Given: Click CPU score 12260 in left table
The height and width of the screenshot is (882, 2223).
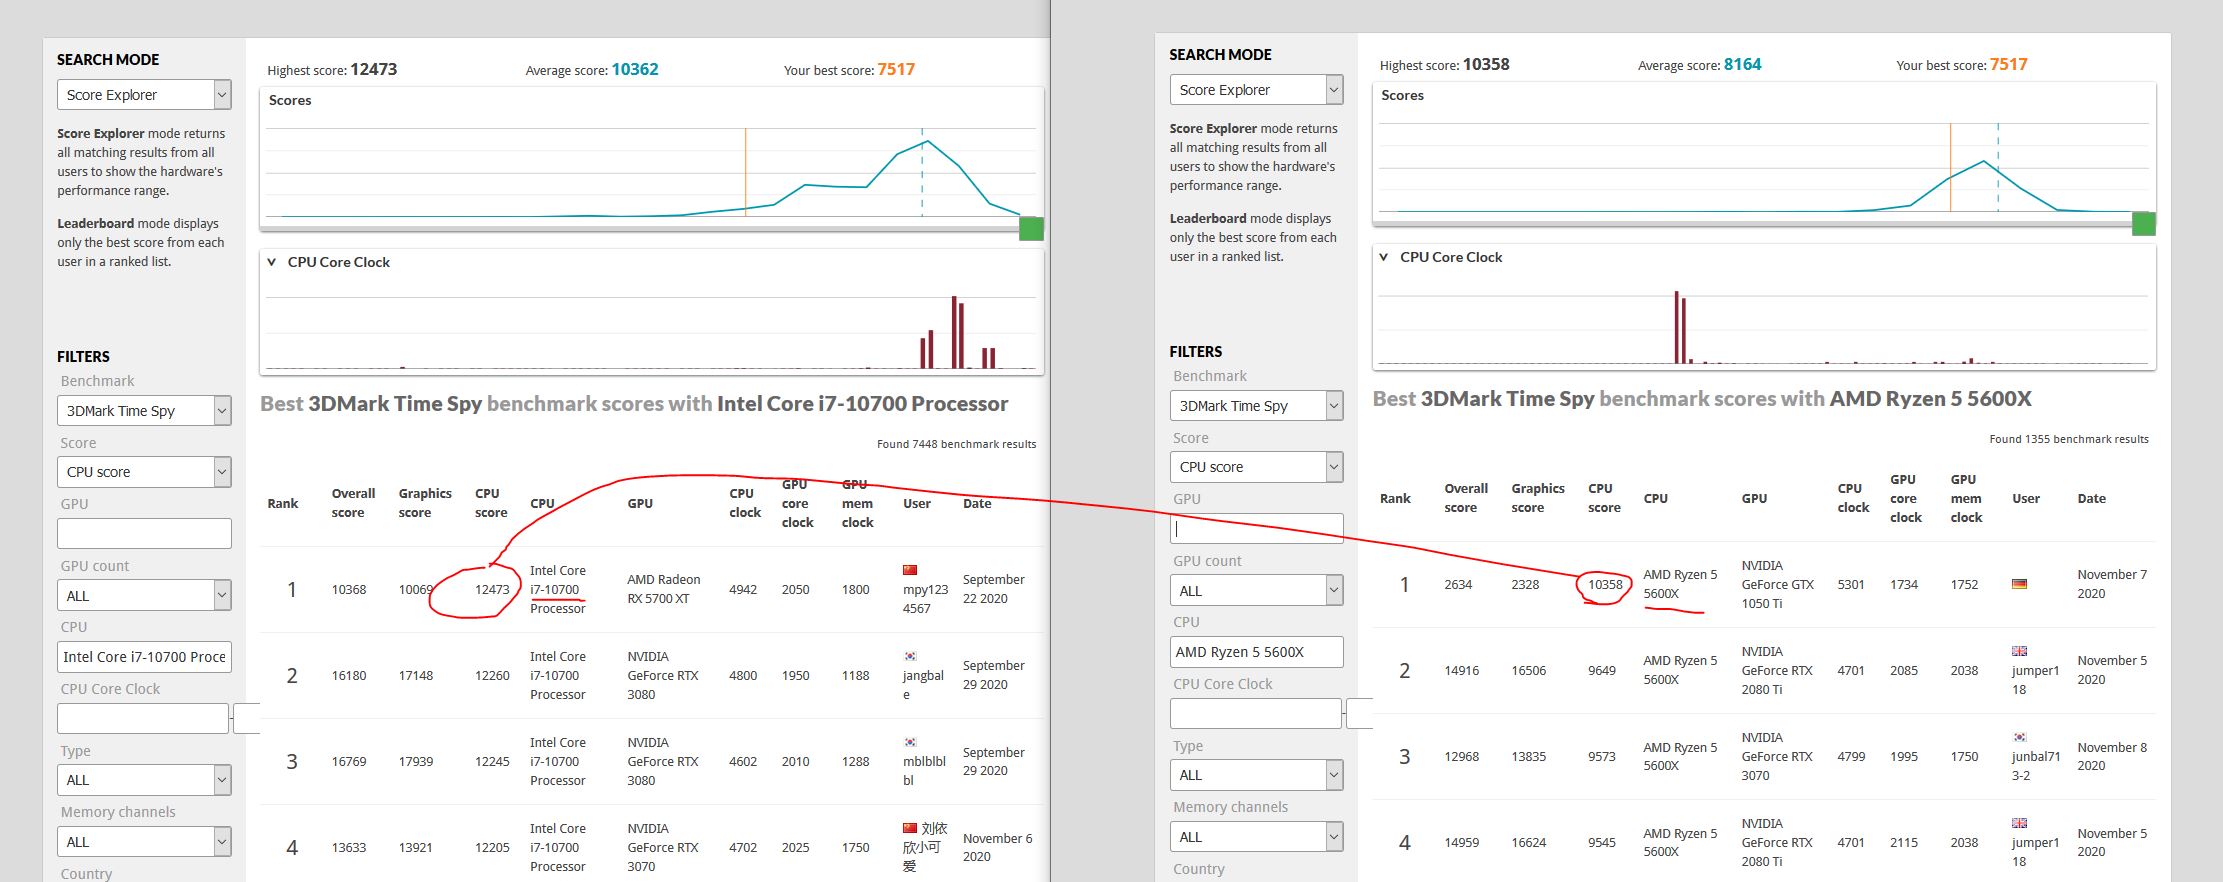Looking at the screenshot, I should (492, 676).
